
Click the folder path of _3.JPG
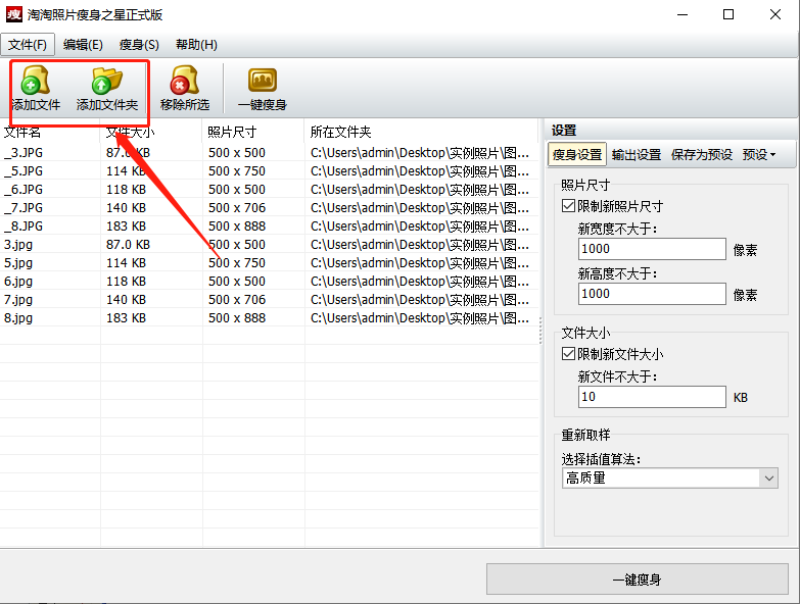coord(419,153)
